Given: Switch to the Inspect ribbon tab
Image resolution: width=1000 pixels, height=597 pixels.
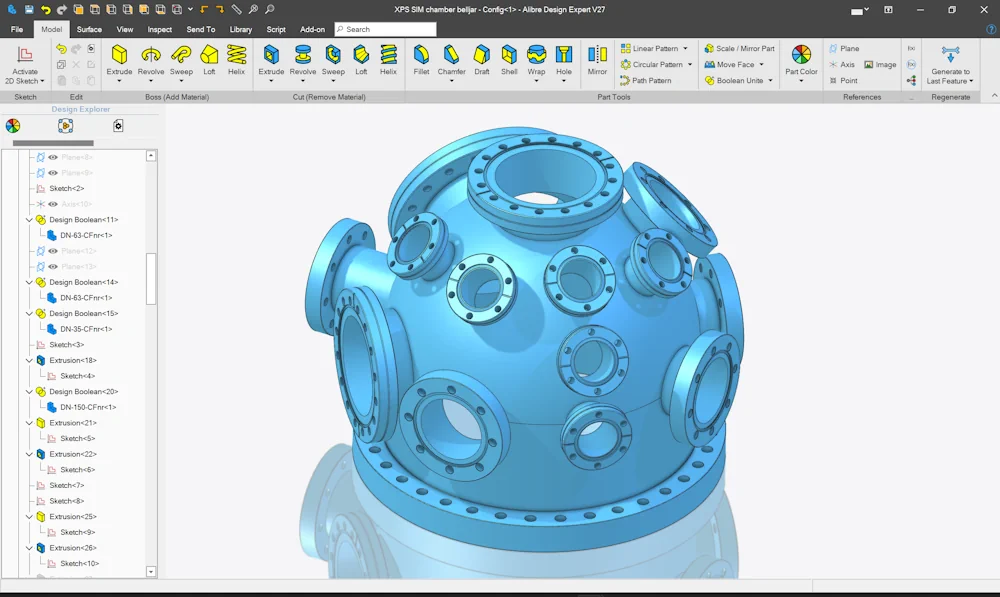Looking at the screenshot, I should coord(159,29).
